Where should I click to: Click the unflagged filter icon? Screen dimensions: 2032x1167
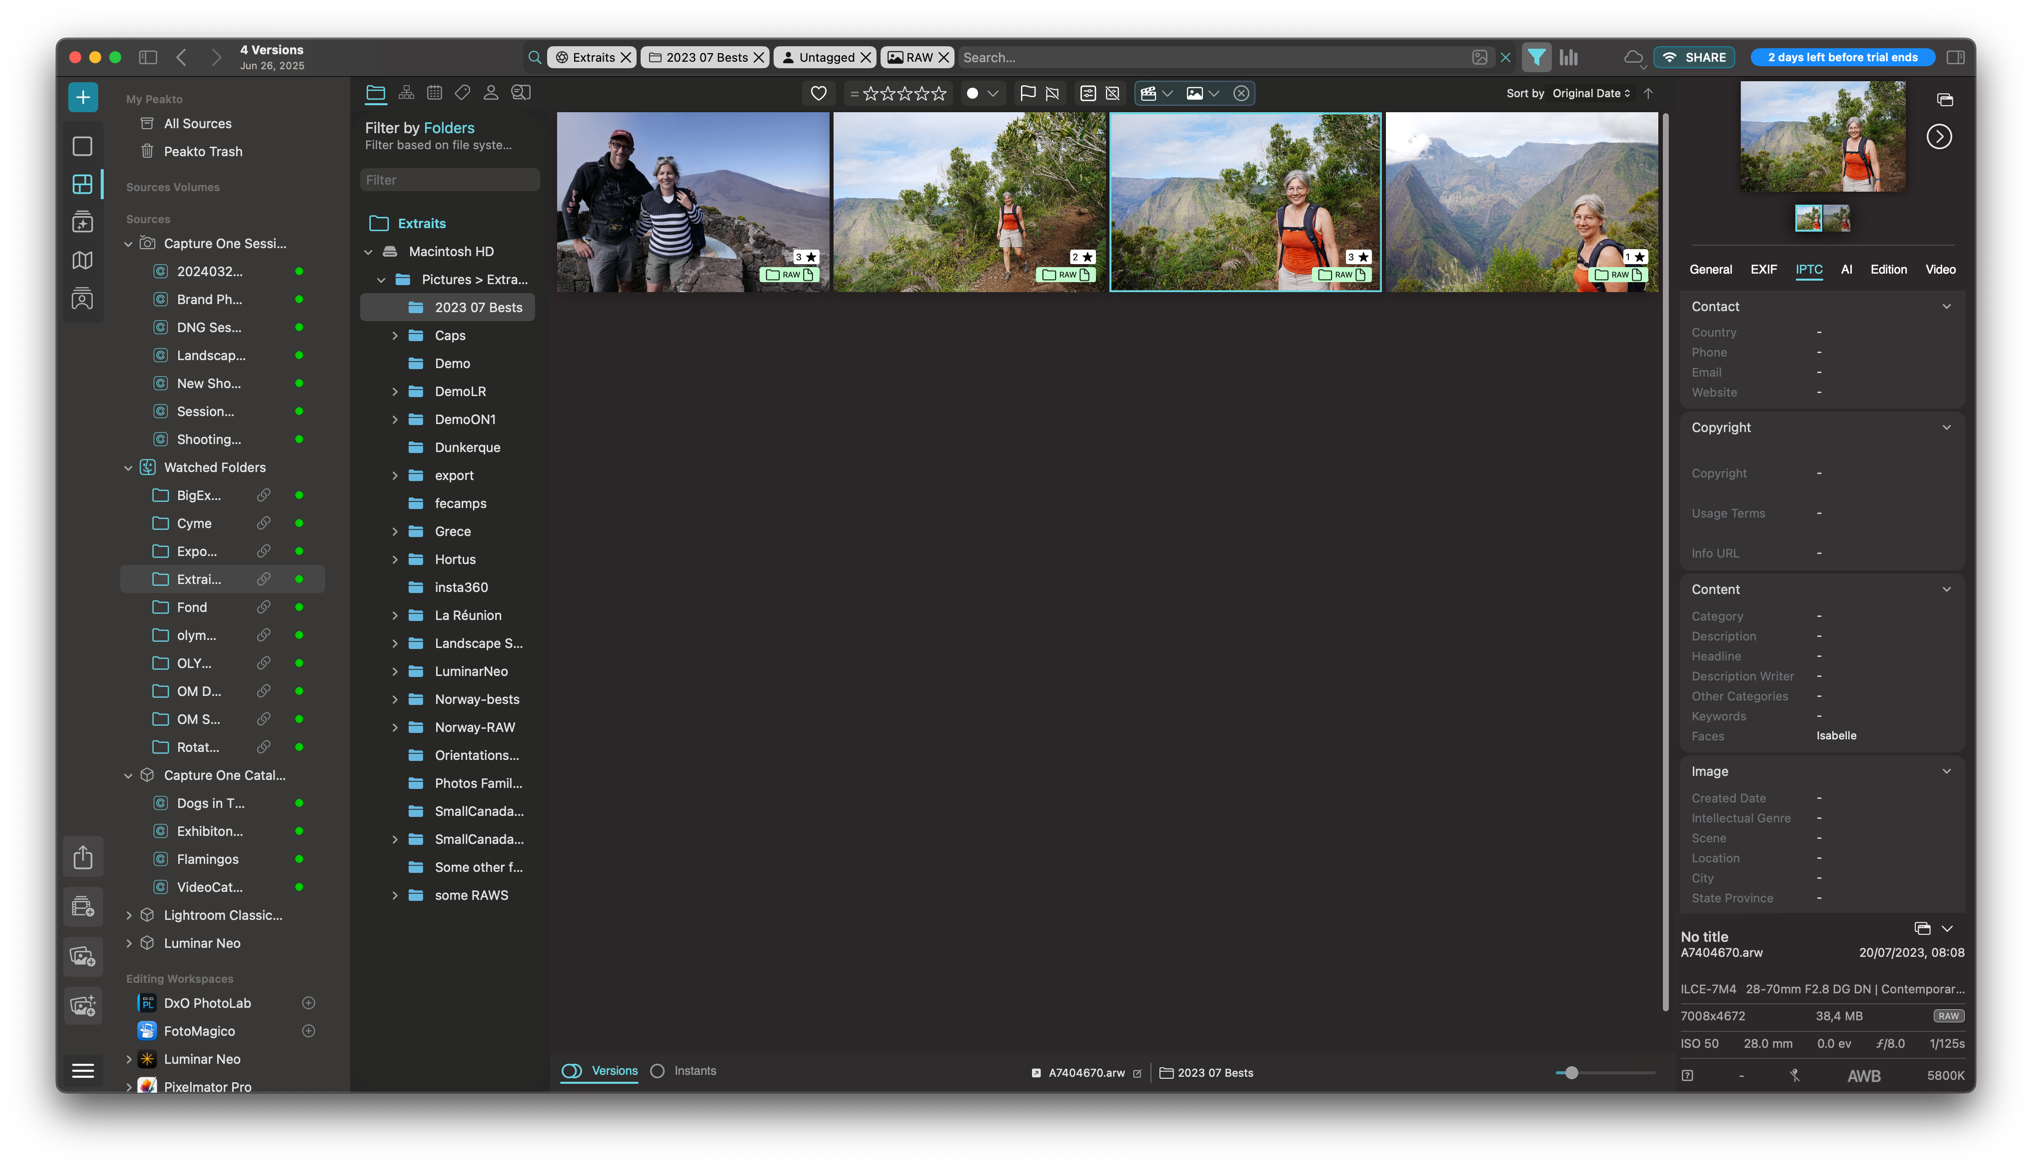(x=1053, y=93)
